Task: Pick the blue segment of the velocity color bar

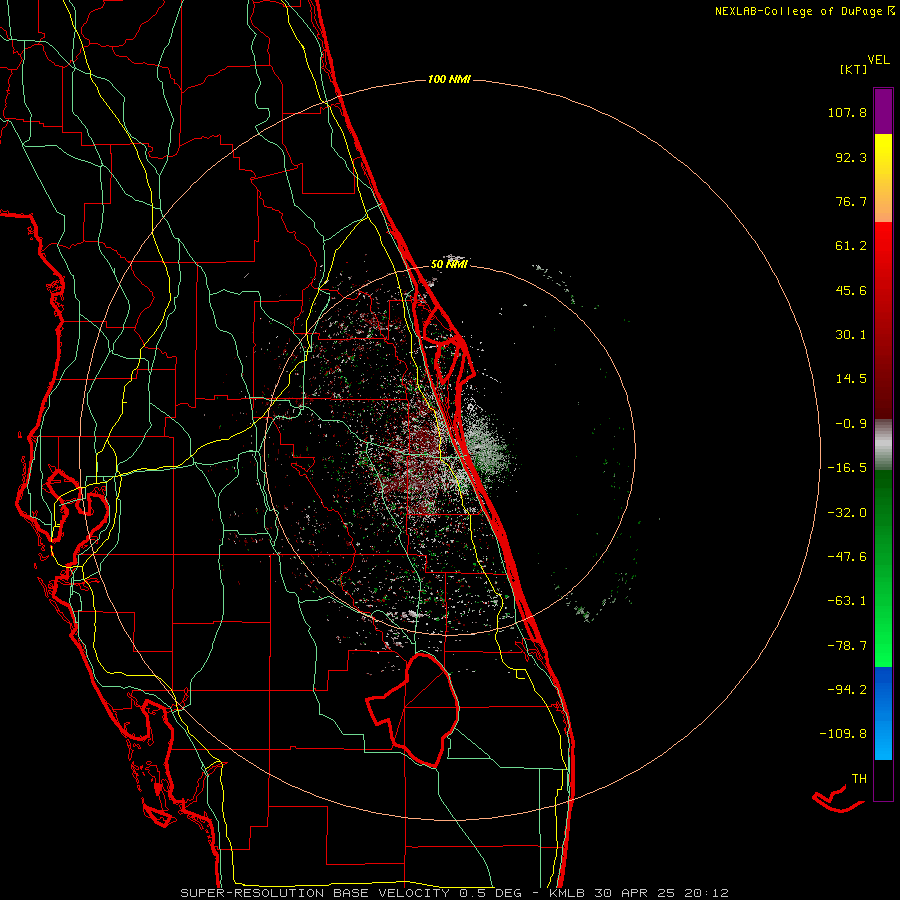Action: coord(883,713)
